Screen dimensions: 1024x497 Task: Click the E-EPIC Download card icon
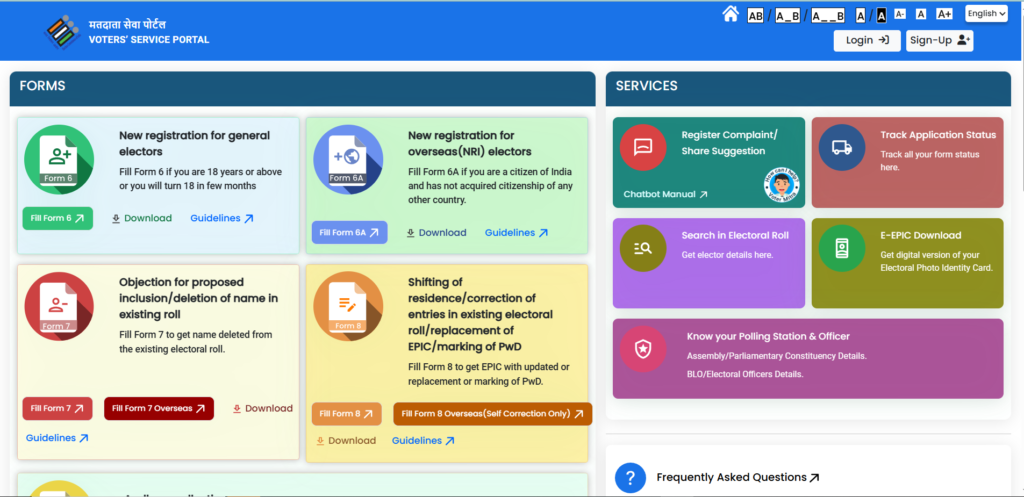842,248
